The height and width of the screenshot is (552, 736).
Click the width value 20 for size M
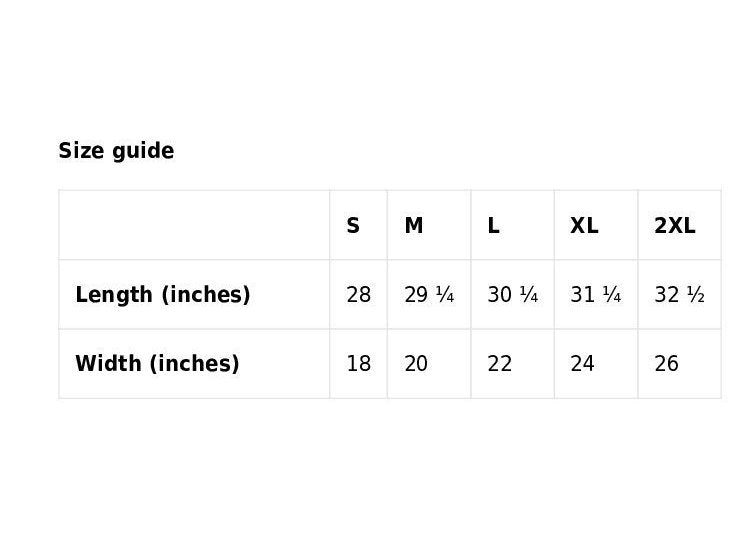pos(416,364)
